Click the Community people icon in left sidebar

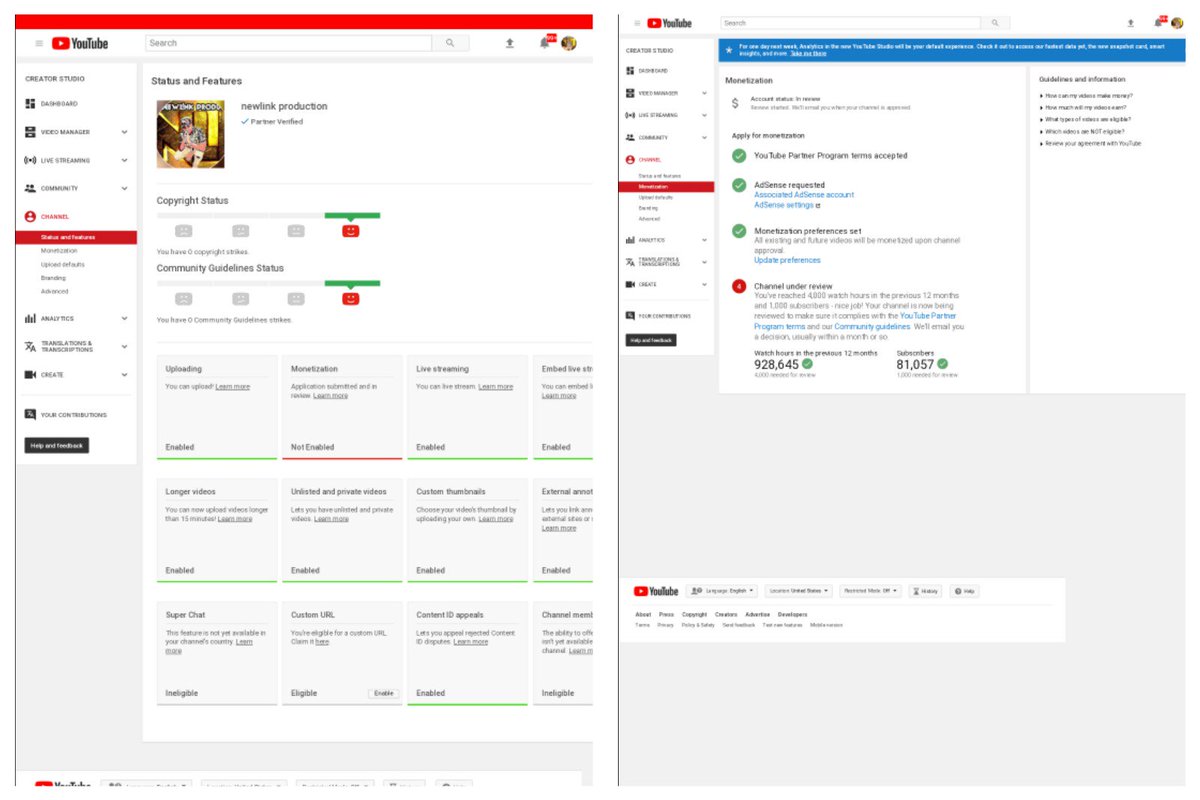coord(30,188)
